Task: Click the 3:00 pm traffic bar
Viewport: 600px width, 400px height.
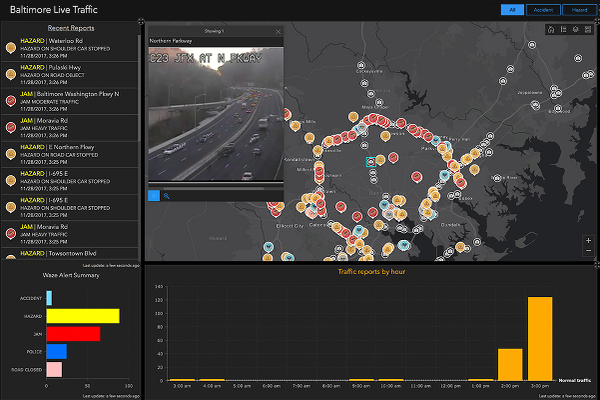Action: 540,338
